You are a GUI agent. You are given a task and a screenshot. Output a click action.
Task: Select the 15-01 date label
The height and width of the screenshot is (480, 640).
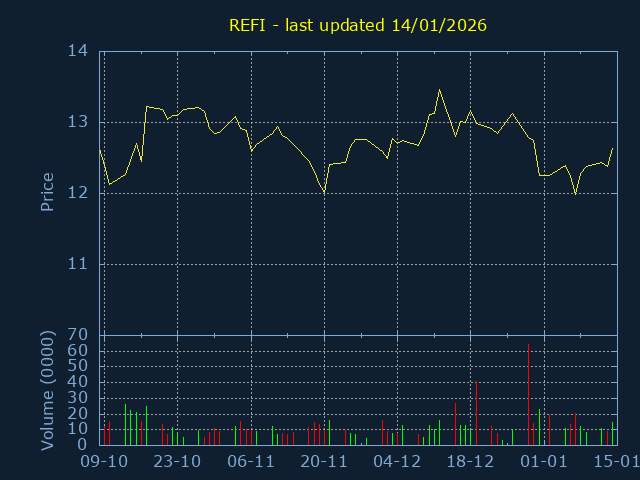[x=615, y=462]
